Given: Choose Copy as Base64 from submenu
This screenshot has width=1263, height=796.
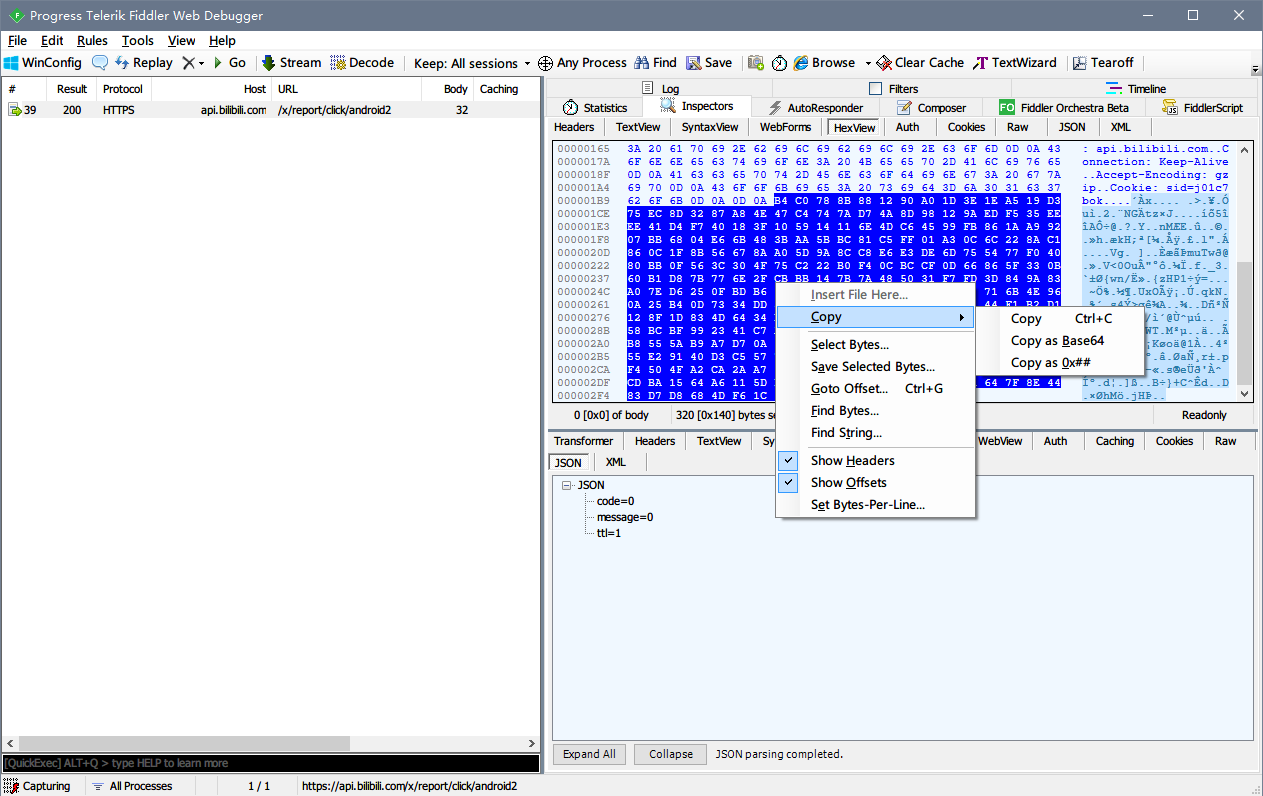Looking at the screenshot, I should (x=1057, y=341).
